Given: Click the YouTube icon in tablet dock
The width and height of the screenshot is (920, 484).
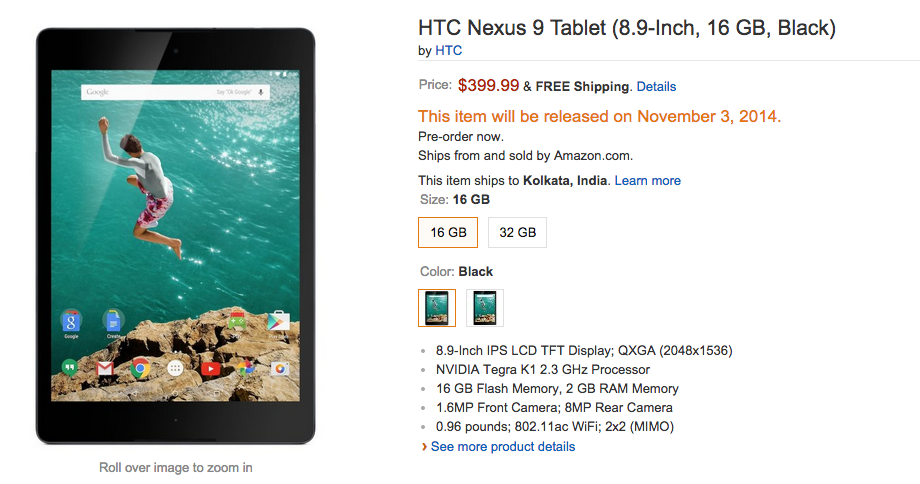Looking at the screenshot, I should [x=210, y=369].
